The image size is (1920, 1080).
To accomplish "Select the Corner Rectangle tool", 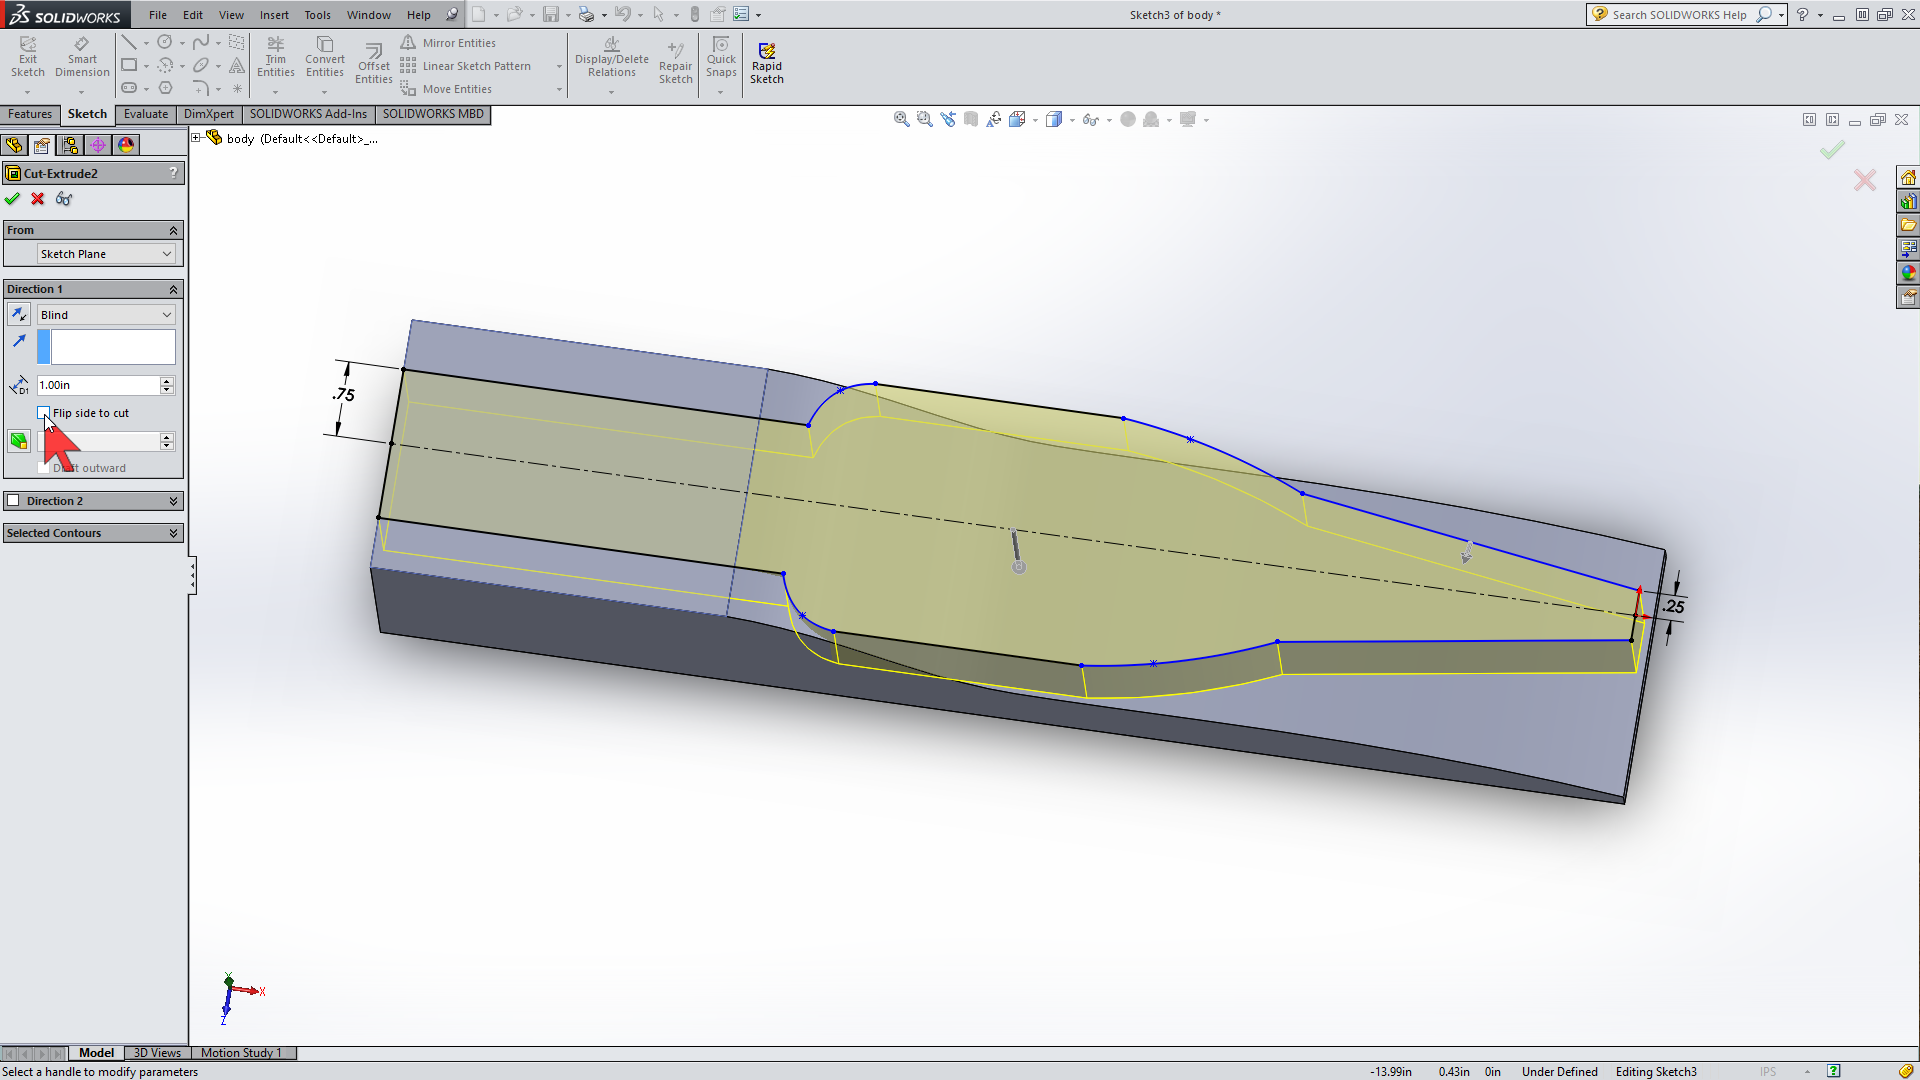I will 129,65.
